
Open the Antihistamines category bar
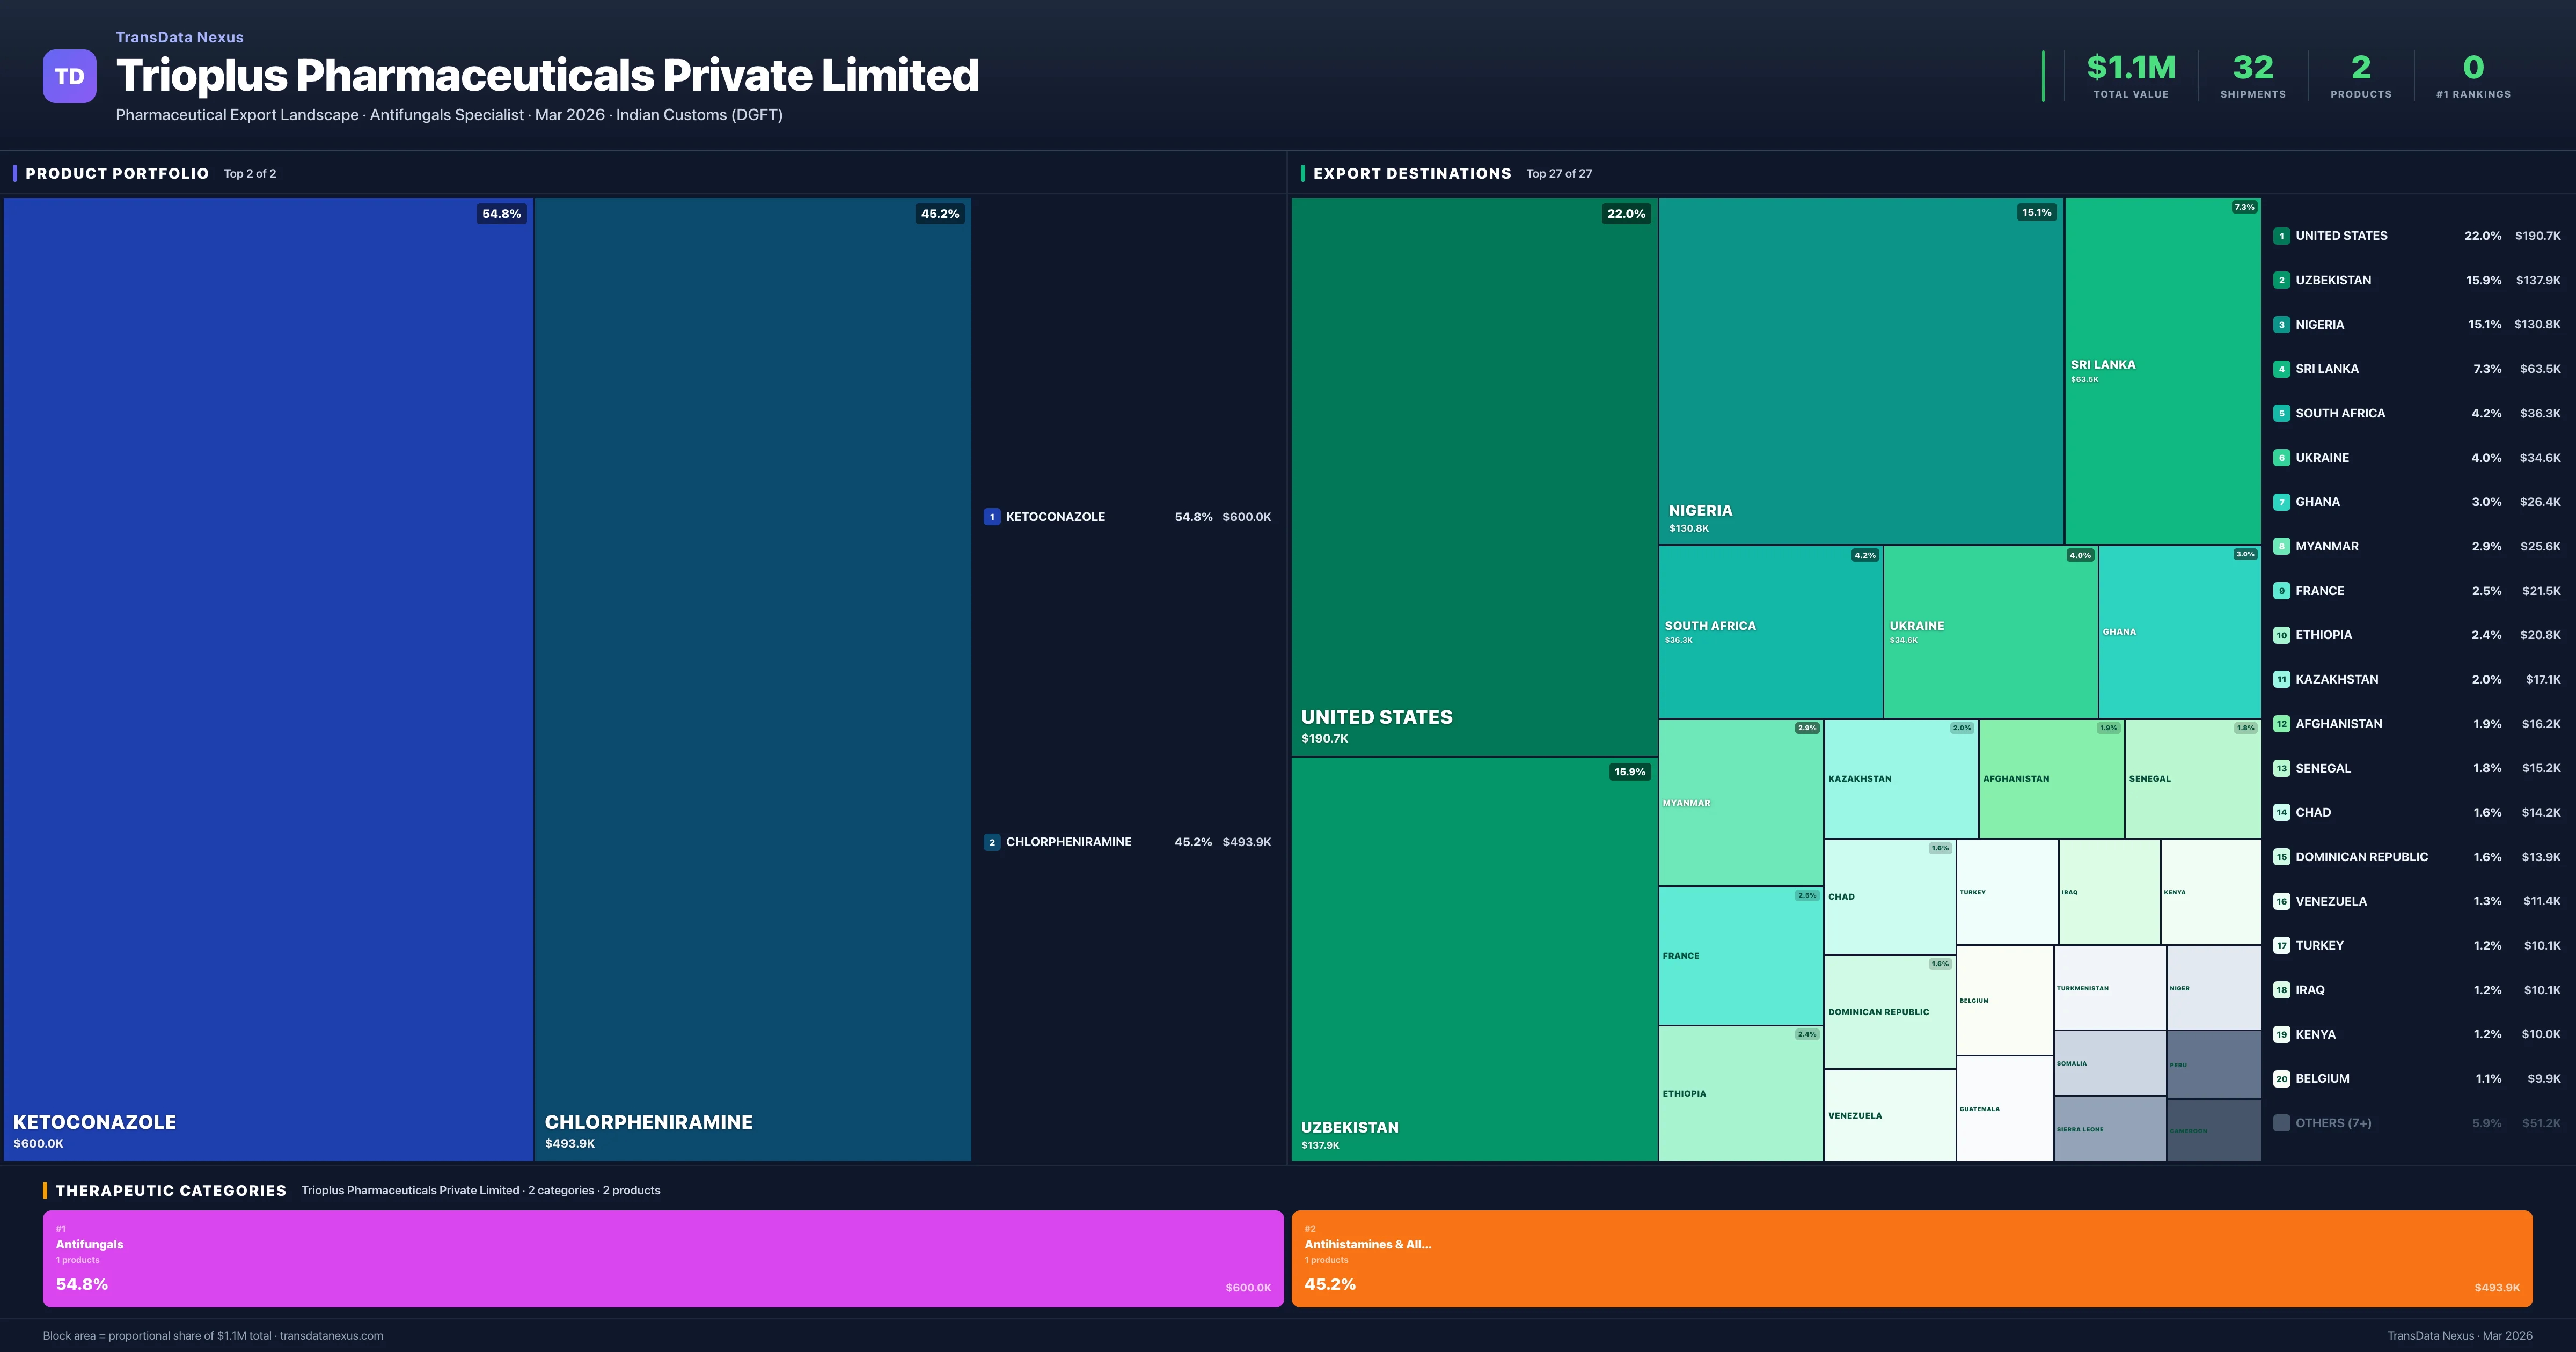click(1911, 1258)
